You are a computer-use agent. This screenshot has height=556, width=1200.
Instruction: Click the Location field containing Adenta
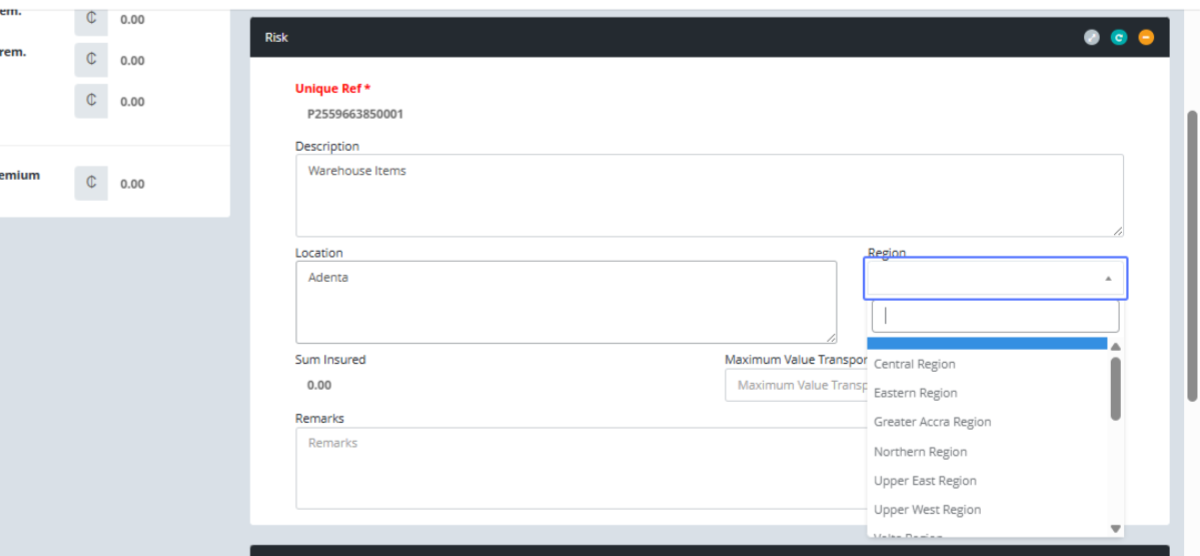pyautogui.click(x=565, y=302)
